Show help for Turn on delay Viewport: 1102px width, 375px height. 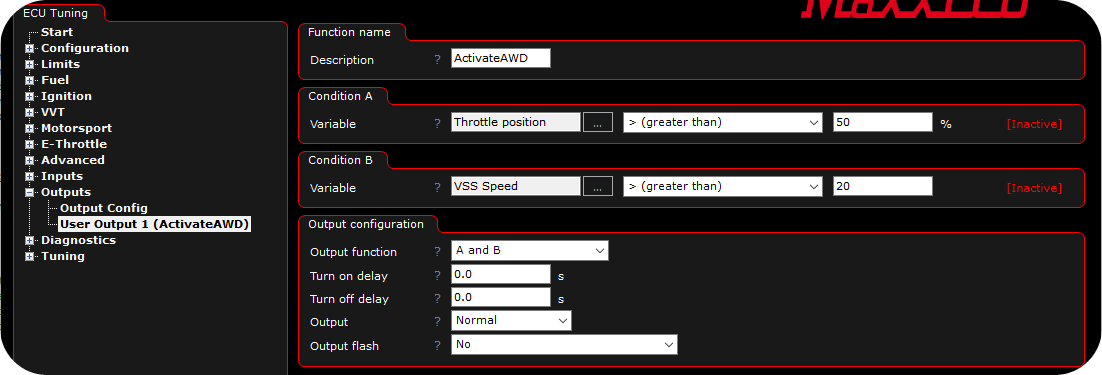[x=437, y=275]
